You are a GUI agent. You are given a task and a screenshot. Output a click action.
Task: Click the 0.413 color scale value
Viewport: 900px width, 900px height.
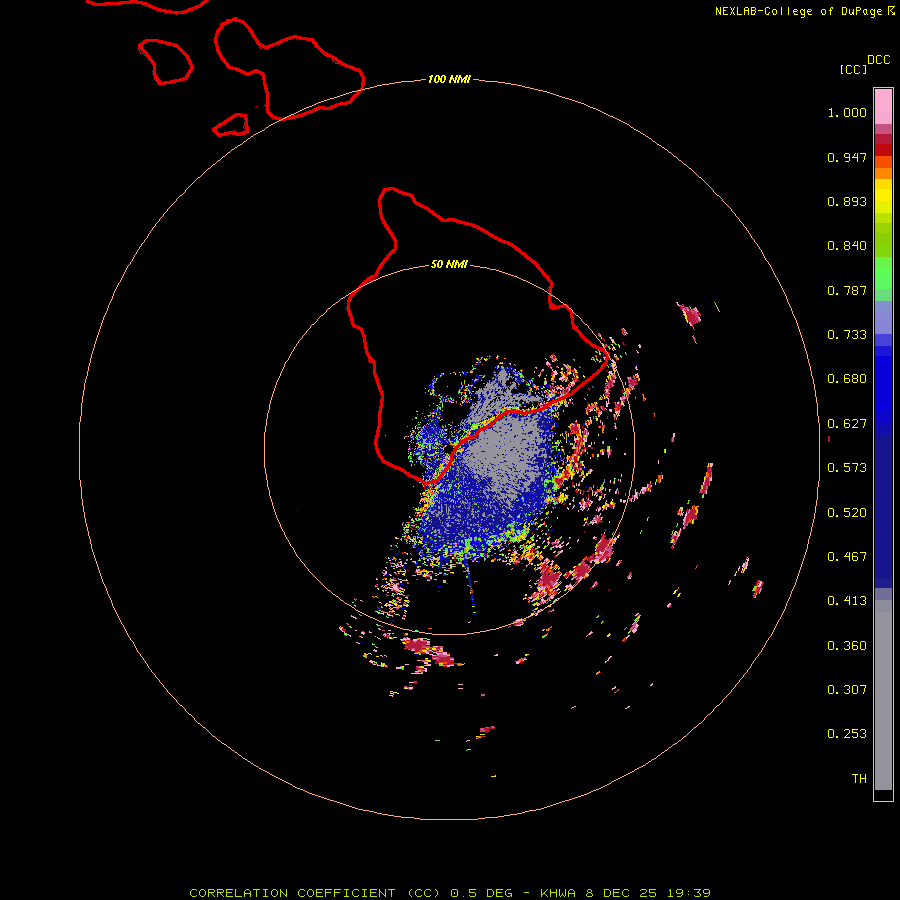847,601
